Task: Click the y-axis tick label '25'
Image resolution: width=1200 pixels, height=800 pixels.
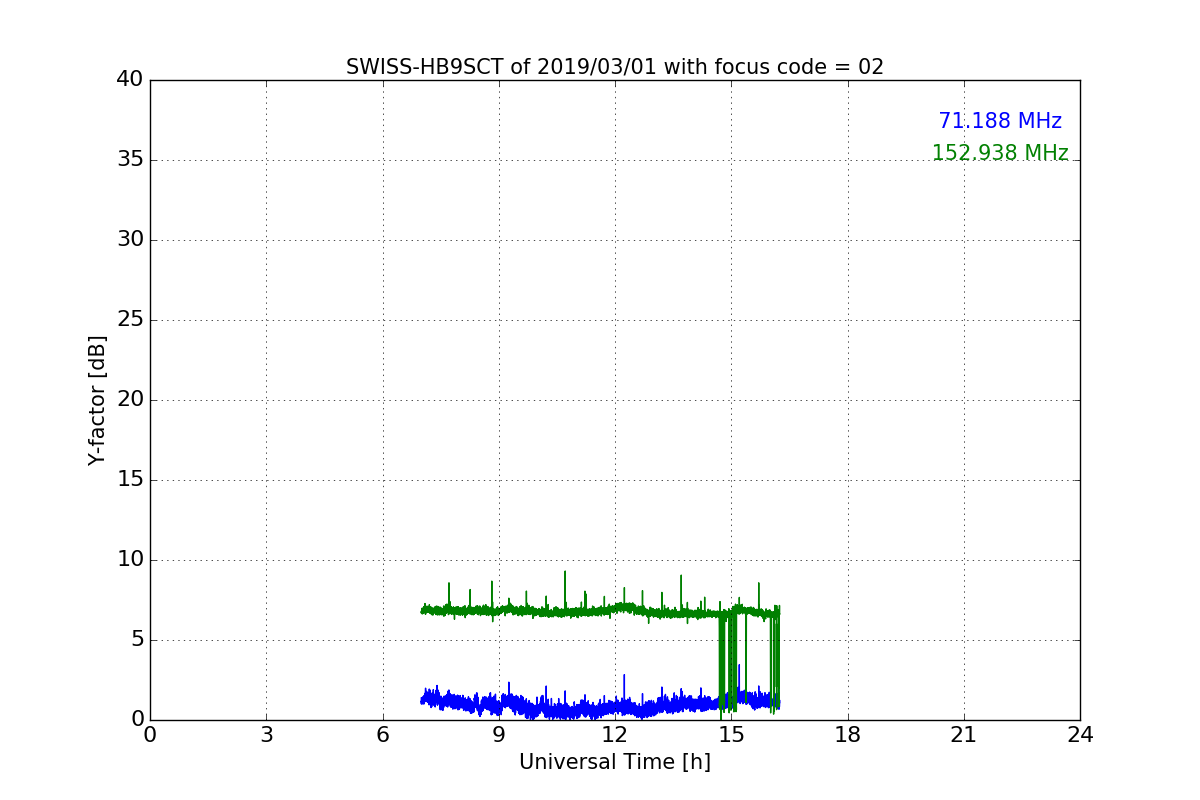Action: click(130, 320)
